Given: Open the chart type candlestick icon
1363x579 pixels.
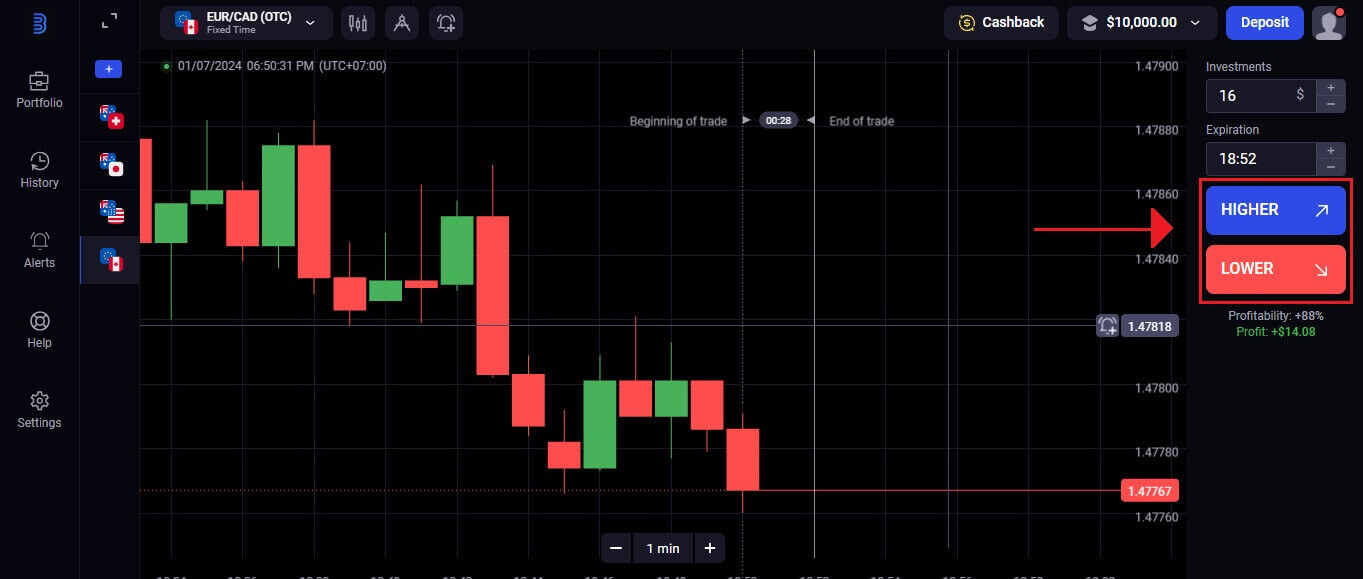Looking at the screenshot, I should (358, 23).
